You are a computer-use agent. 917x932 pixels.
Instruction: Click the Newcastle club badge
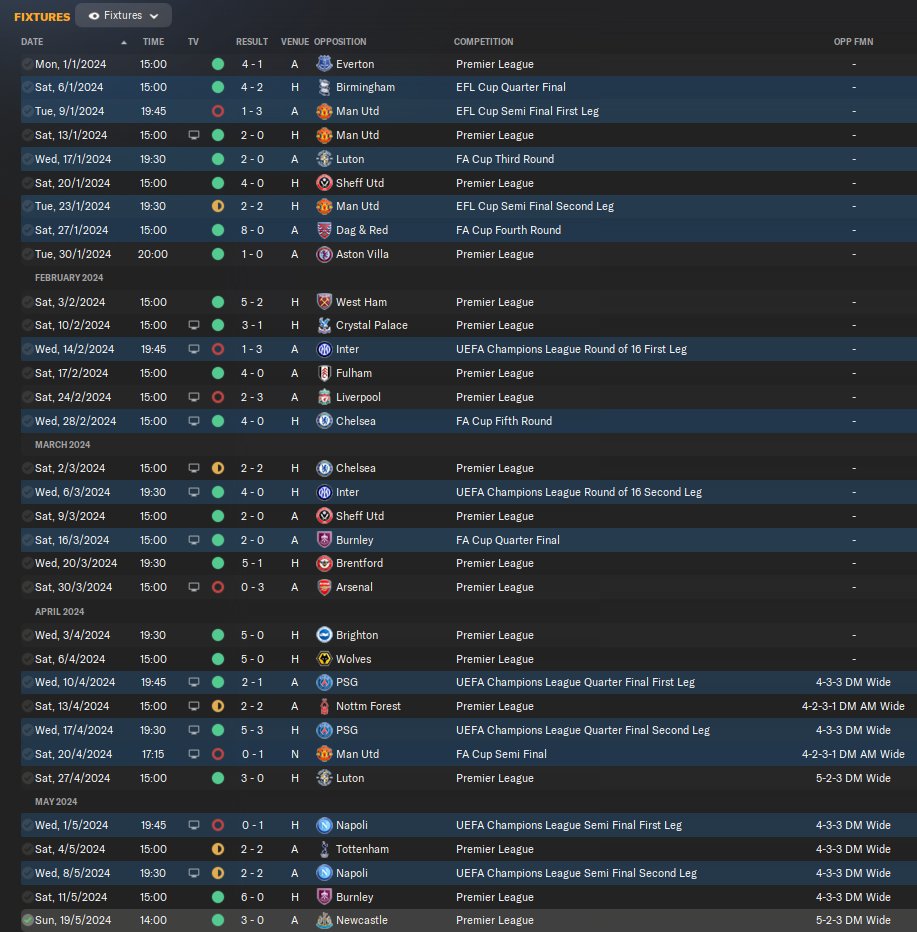pos(324,920)
